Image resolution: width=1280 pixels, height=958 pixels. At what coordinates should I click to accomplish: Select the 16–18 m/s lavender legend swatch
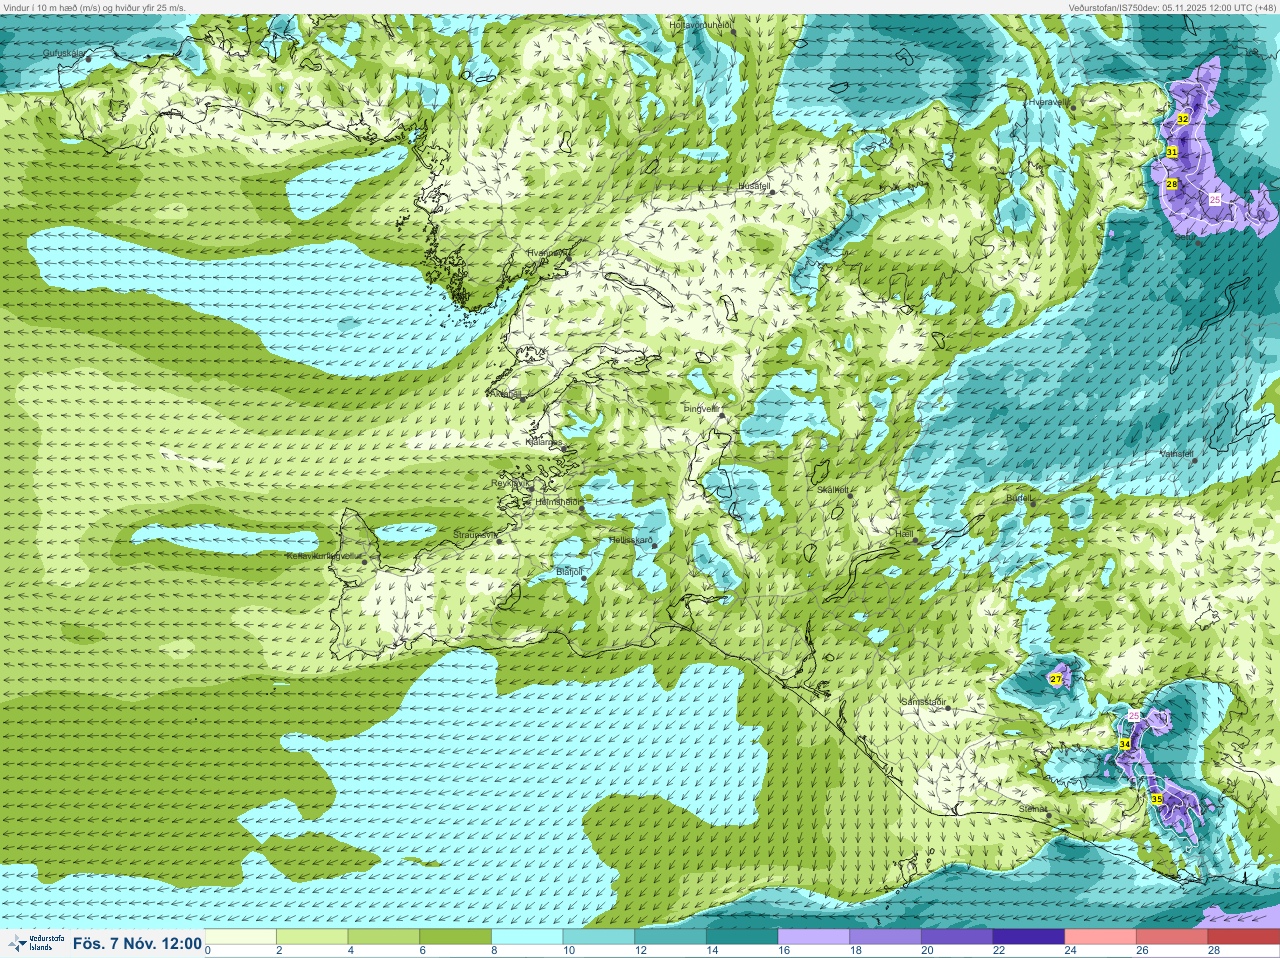pyautogui.click(x=813, y=937)
